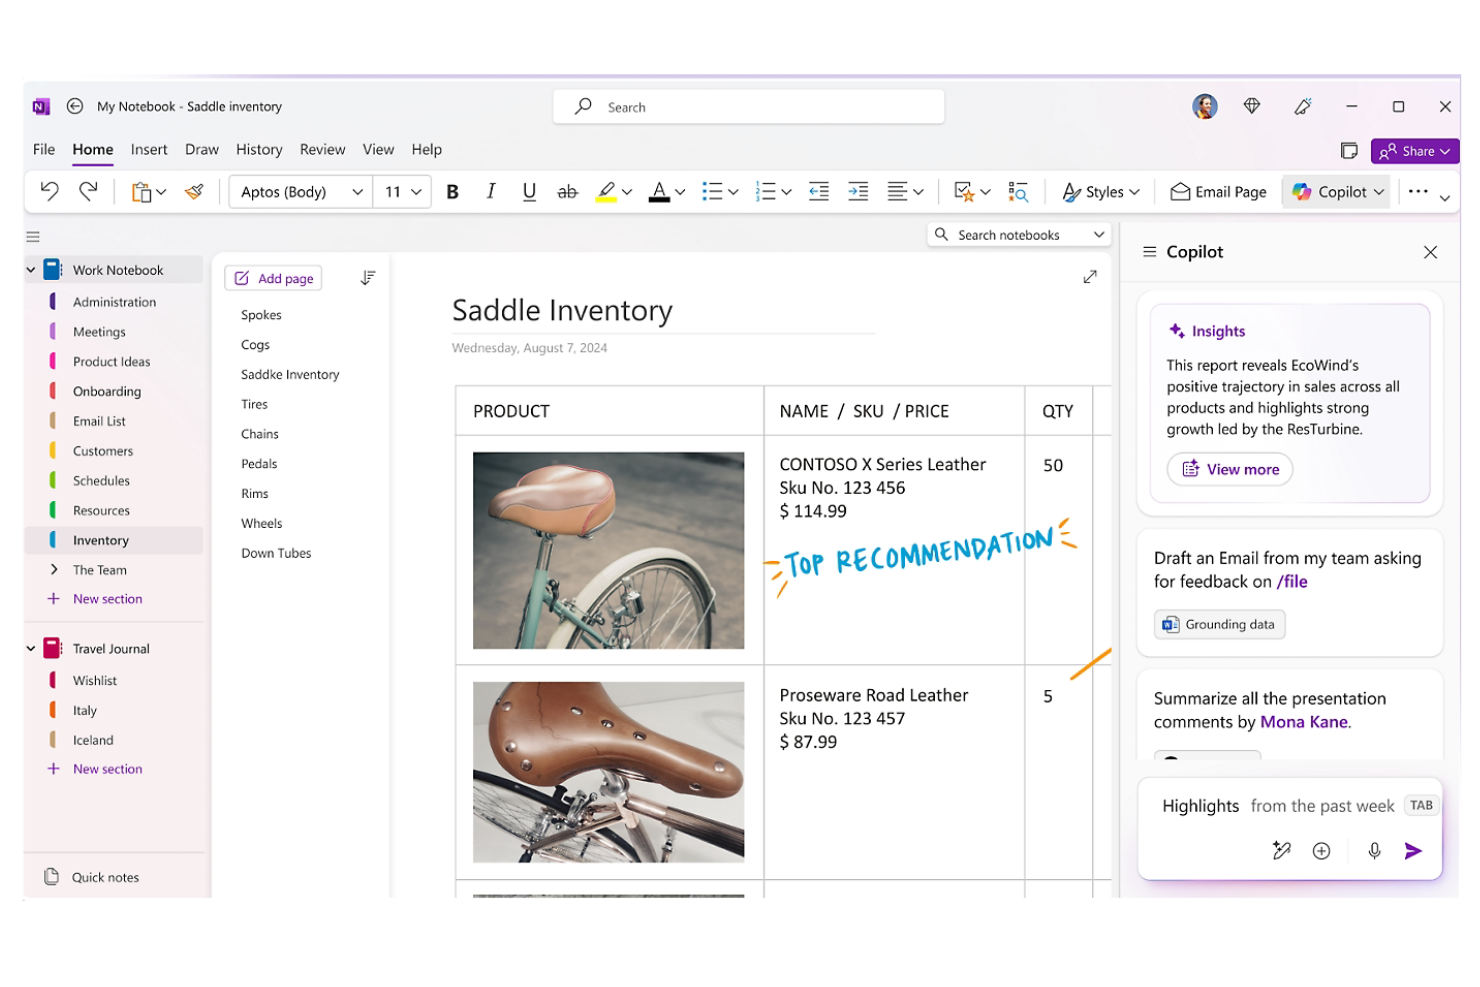The image size is (1480, 987).
Task: Undo the last action
Action: [50, 191]
